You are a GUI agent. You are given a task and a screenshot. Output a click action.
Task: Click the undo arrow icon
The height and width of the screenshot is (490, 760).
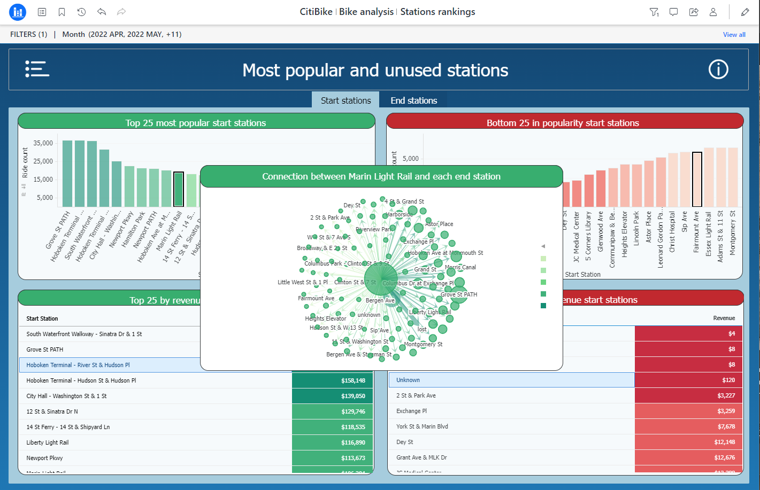click(101, 12)
